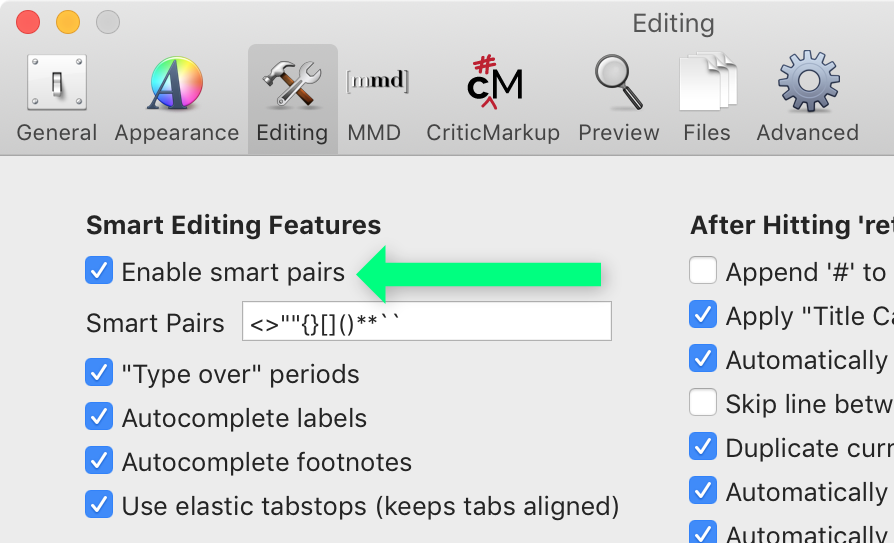This screenshot has height=543, width=894.
Task: Open CriticMarkup preferences icon
Action: pos(494,82)
